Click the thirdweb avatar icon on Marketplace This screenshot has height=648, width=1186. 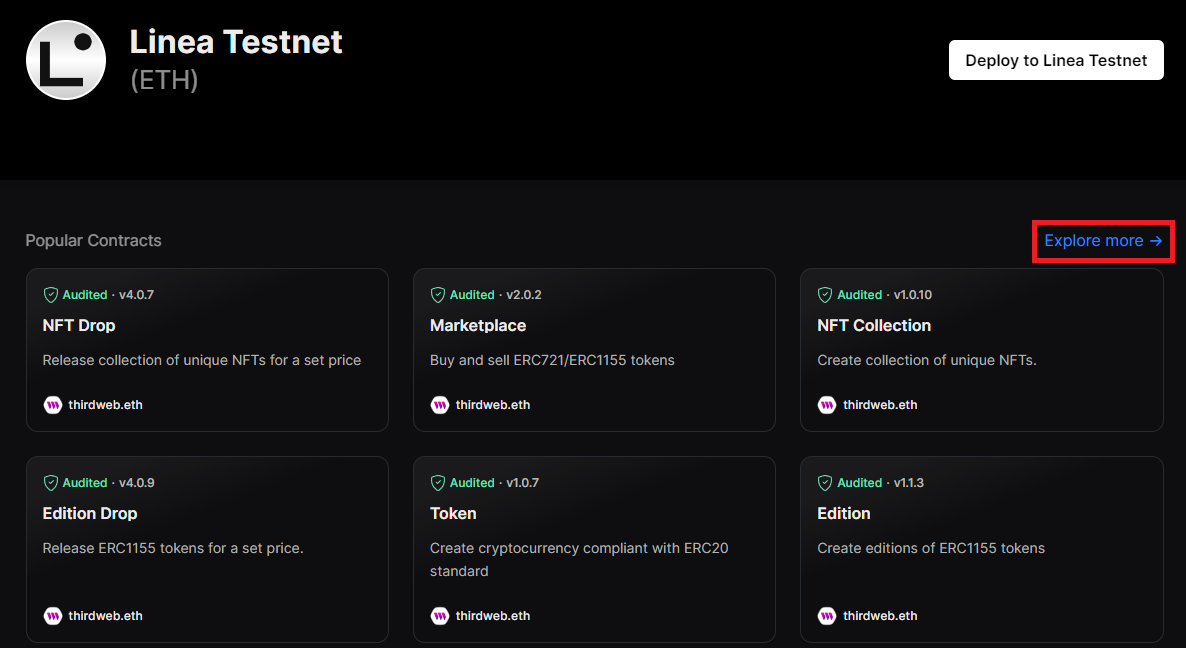439,405
